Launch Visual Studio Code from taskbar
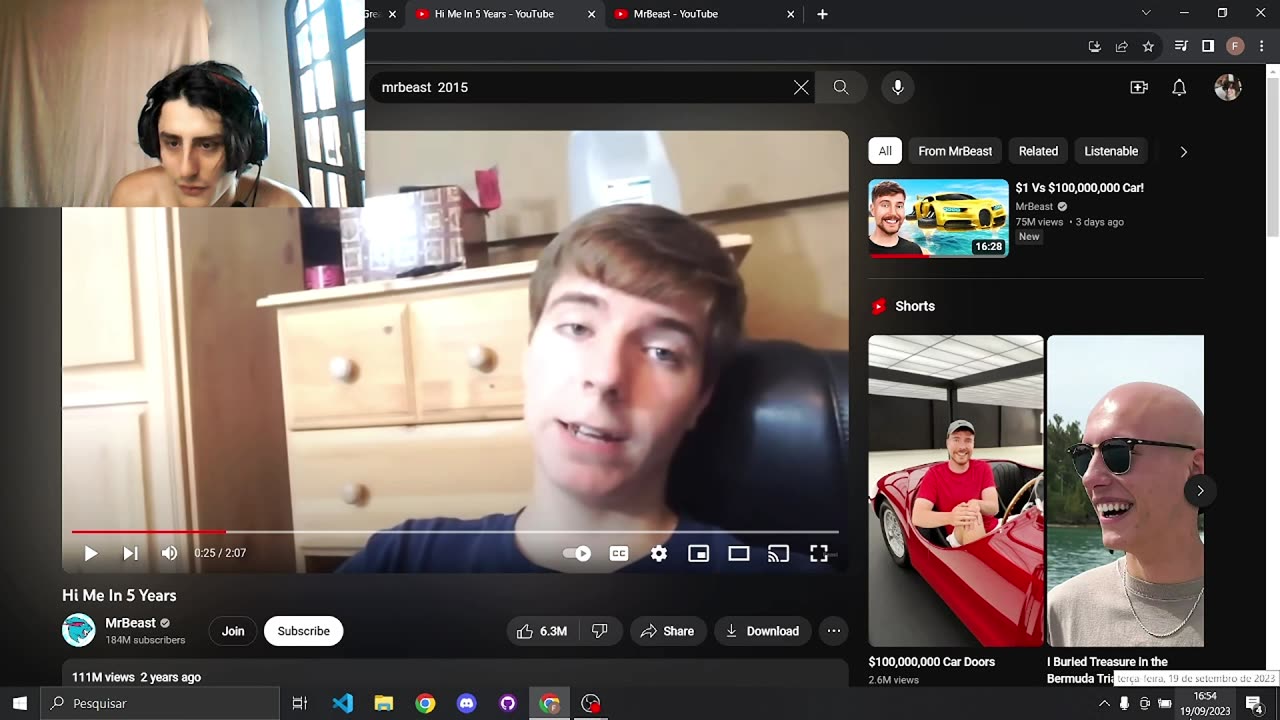The height and width of the screenshot is (720, 1280). coord(342,703)
